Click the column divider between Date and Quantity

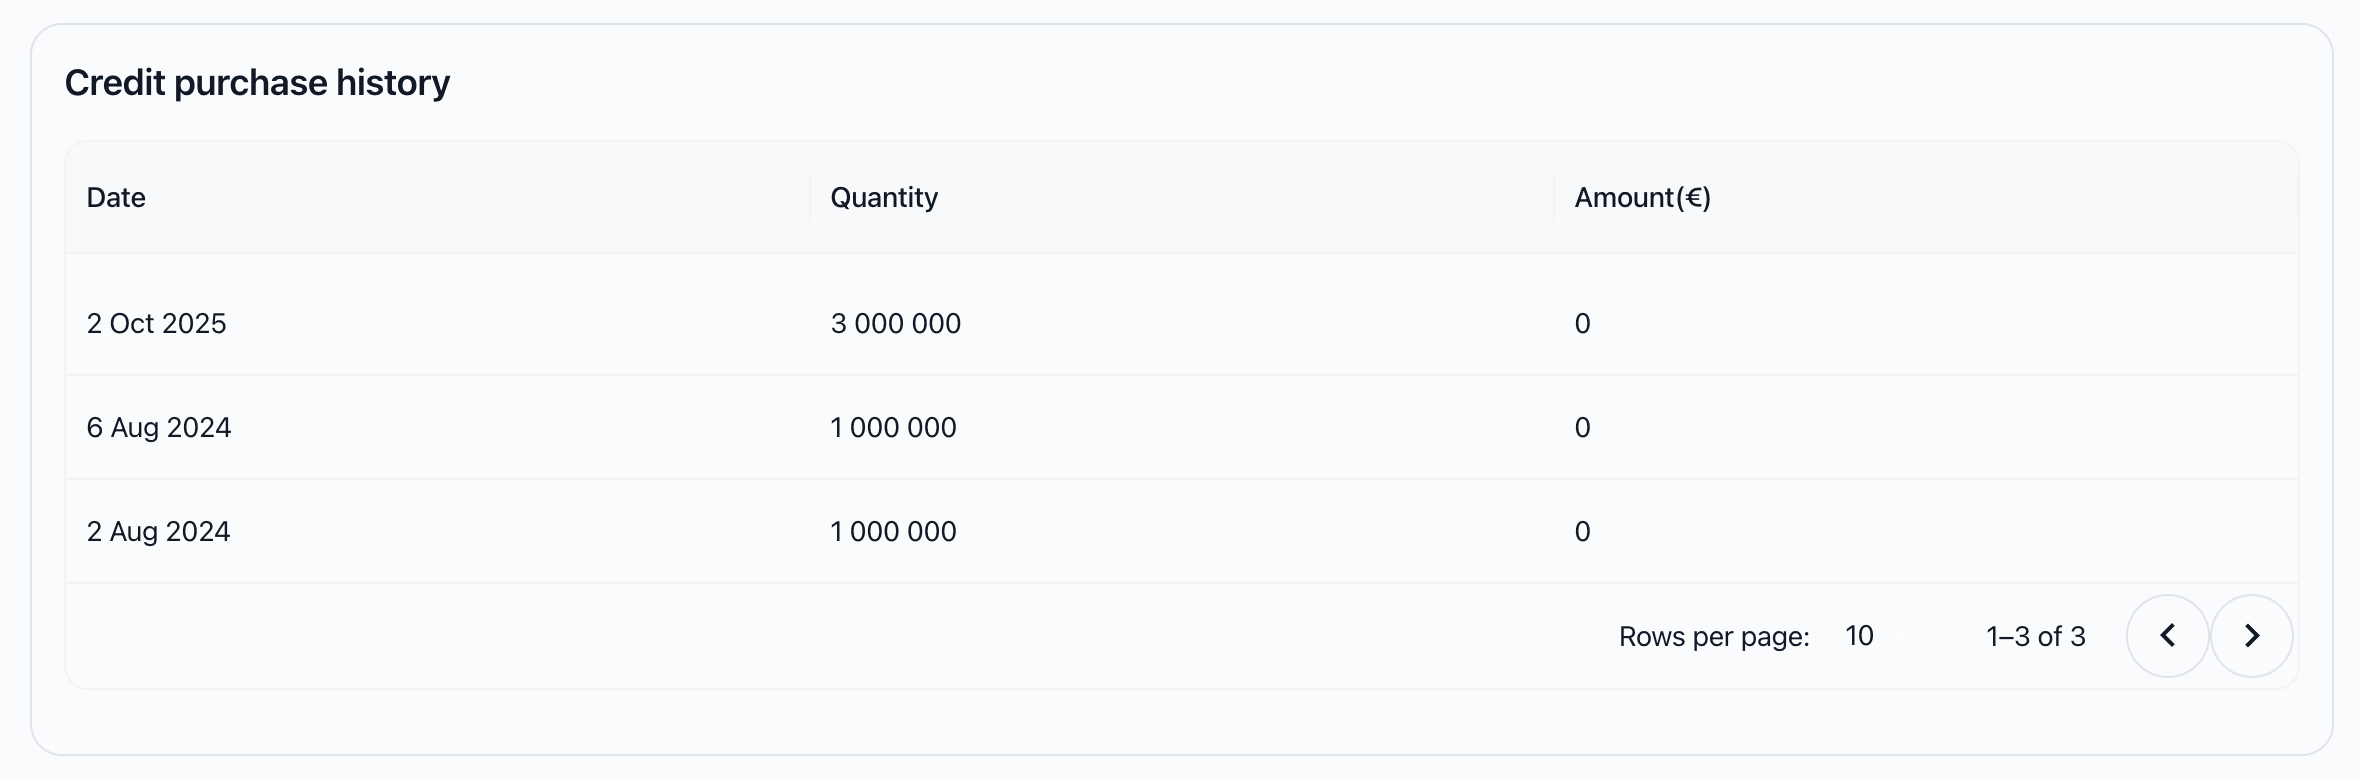tap(810, 197)
